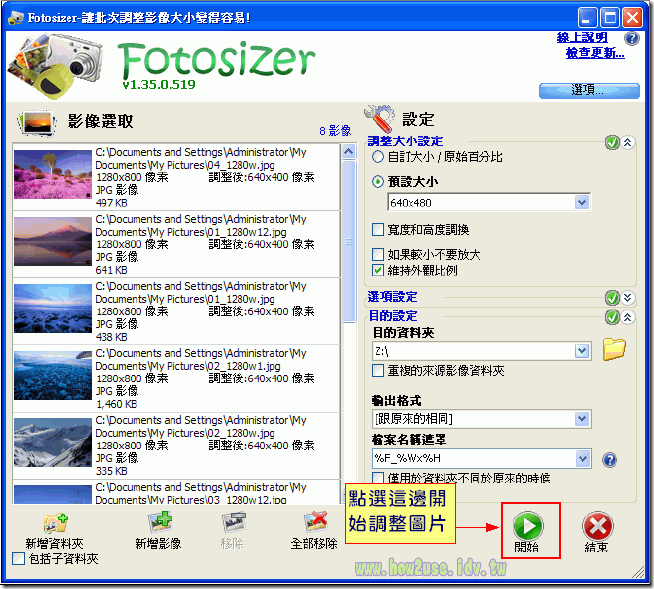The width and height of the screenshot is (654, 589).
Task: Open the %F_%Wx%H filename mask dropdown
Action: [x=582, y=458]
